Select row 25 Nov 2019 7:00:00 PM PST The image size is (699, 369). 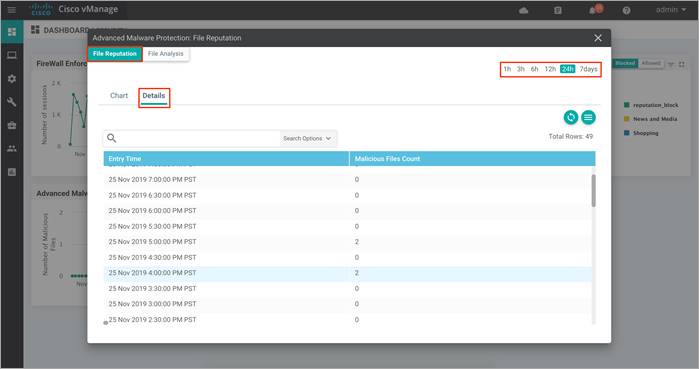point(348,180)
